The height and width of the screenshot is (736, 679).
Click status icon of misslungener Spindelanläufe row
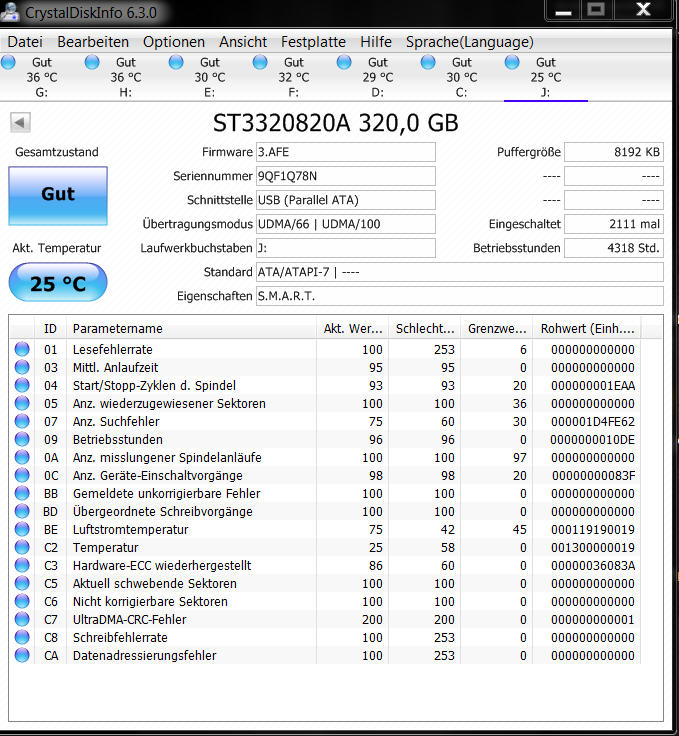pyautogui.click(x=22, y=457)
